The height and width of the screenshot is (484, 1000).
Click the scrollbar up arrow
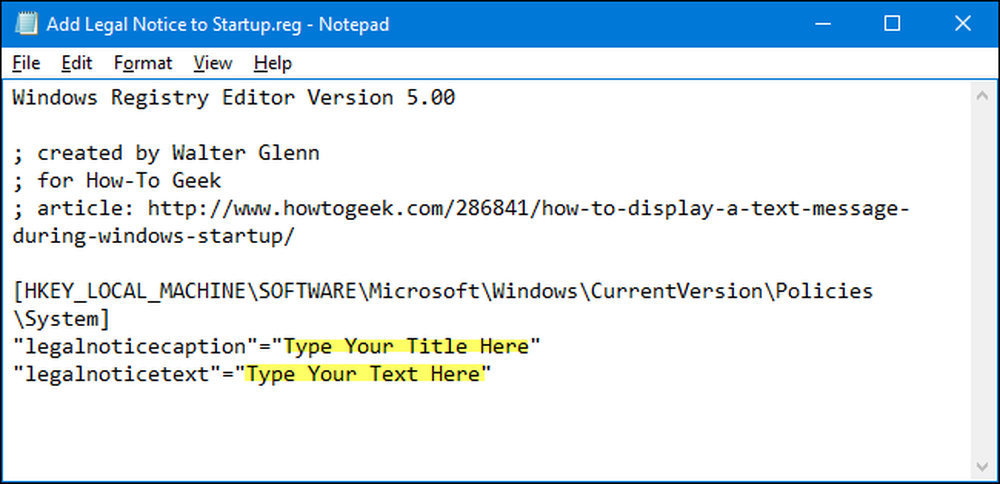(x=982, y=96)
